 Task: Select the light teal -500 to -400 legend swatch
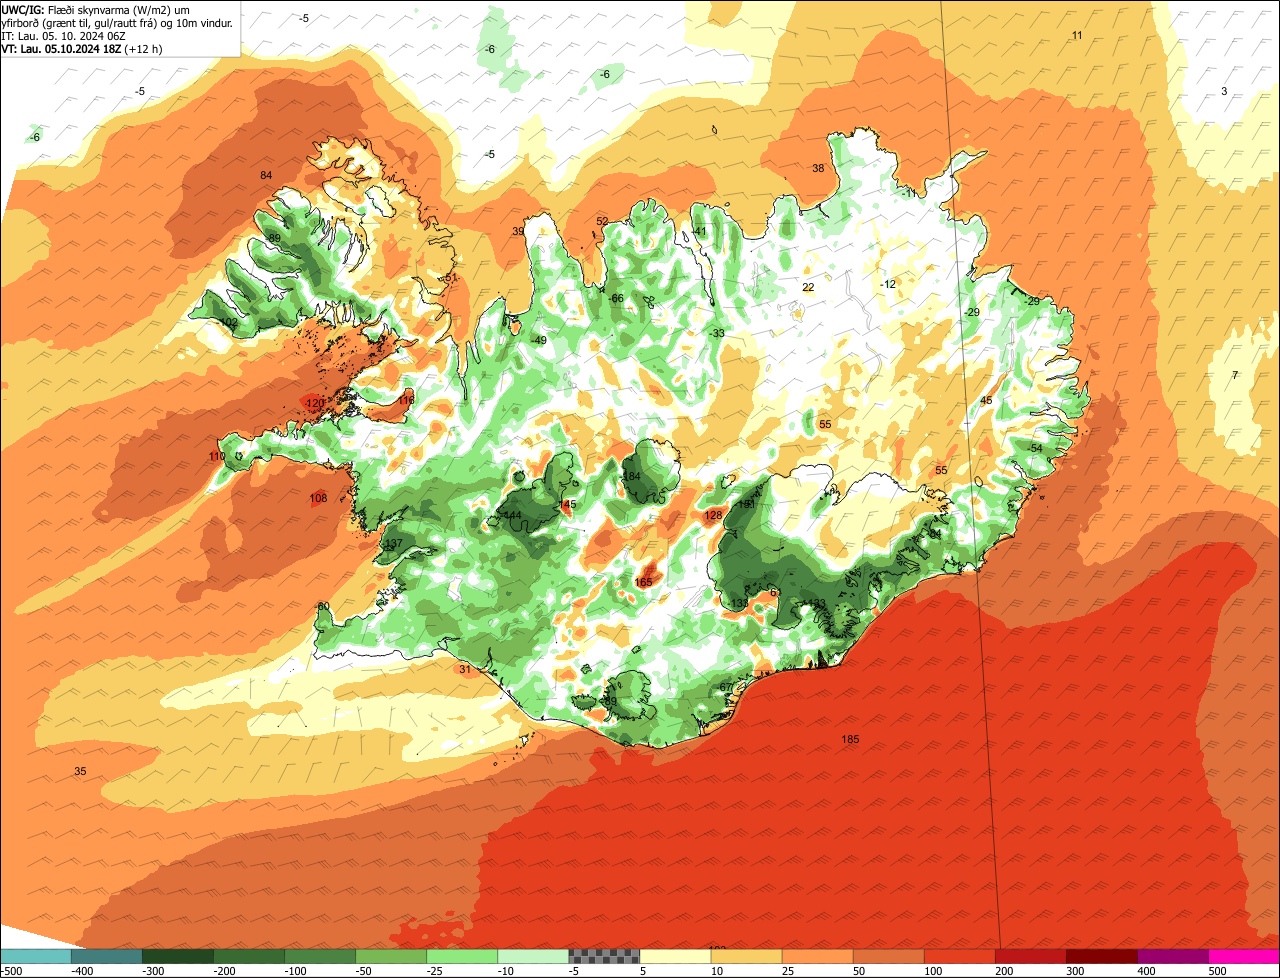coord(35,956)
